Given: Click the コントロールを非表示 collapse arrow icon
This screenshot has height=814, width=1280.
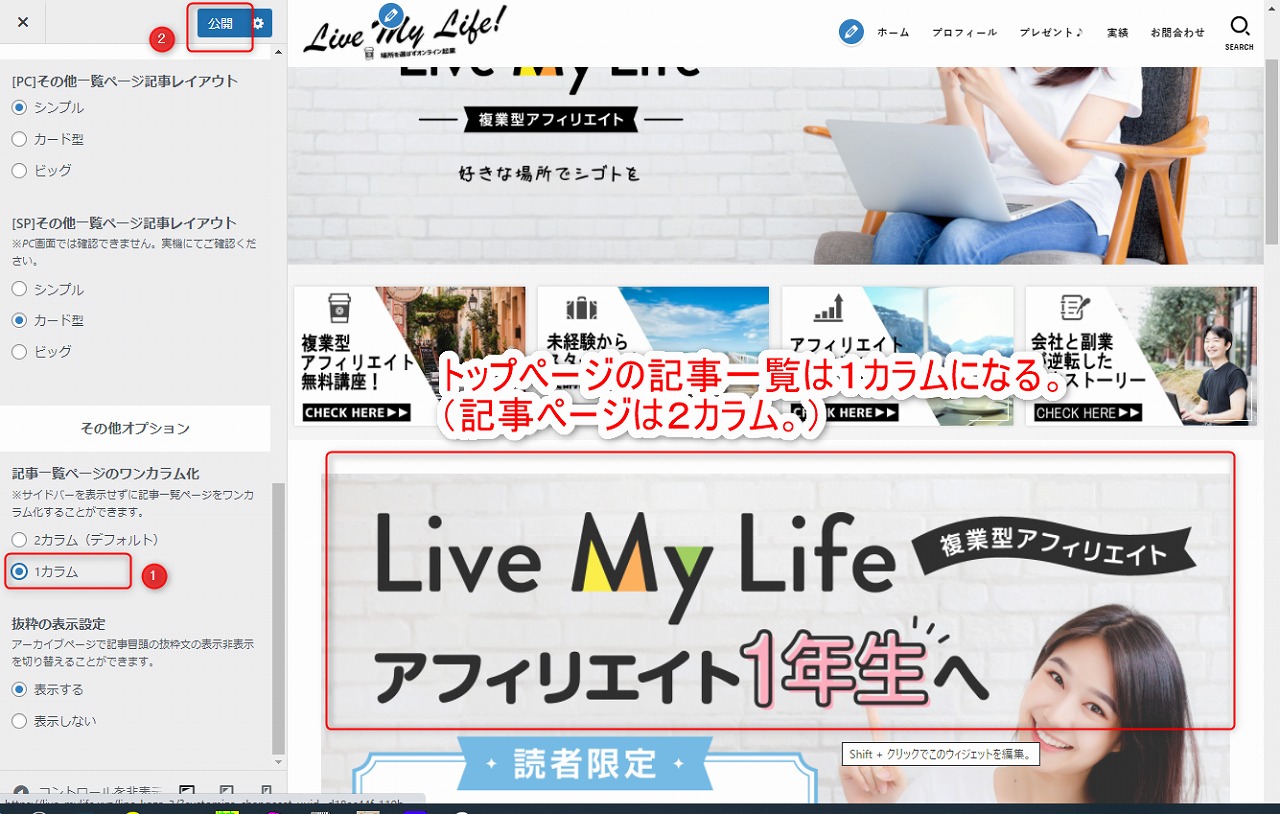Looking at the screenshot, I should point(20,791).
